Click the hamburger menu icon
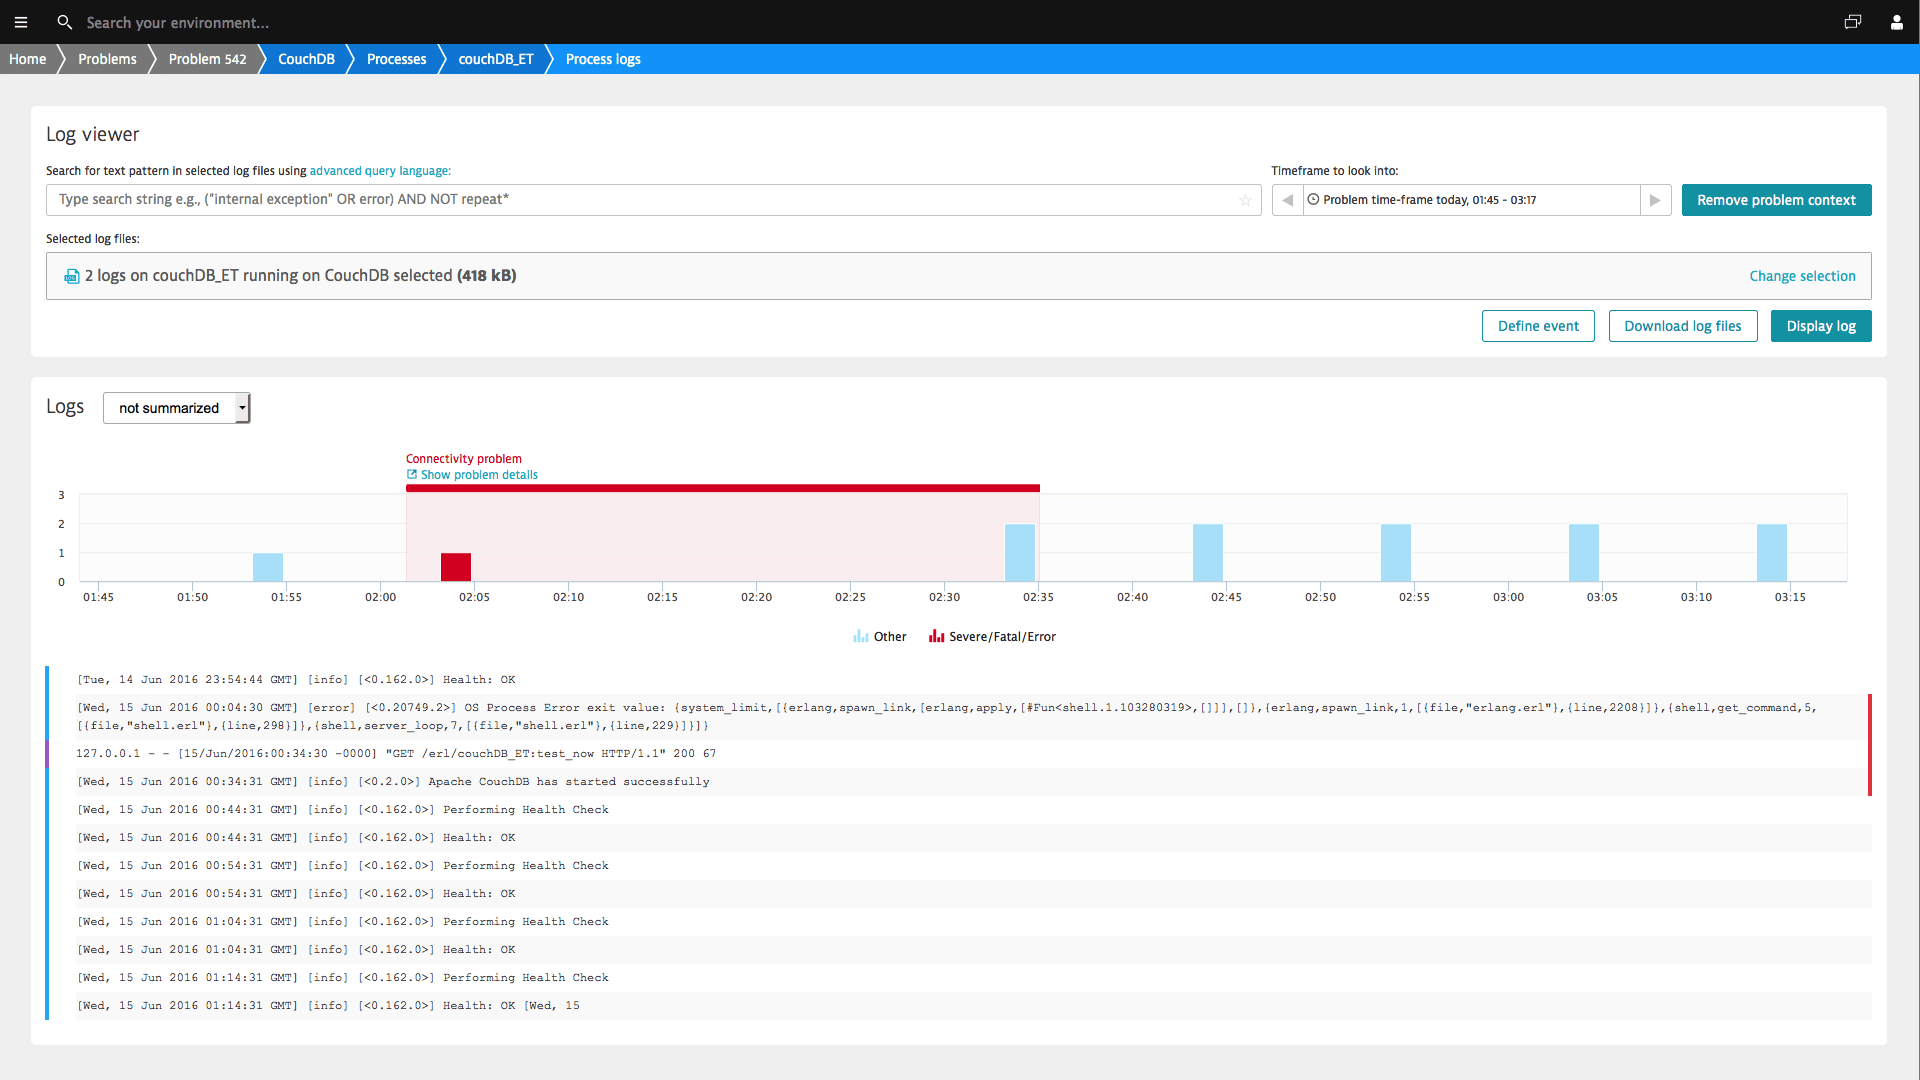 click(21, 22)
